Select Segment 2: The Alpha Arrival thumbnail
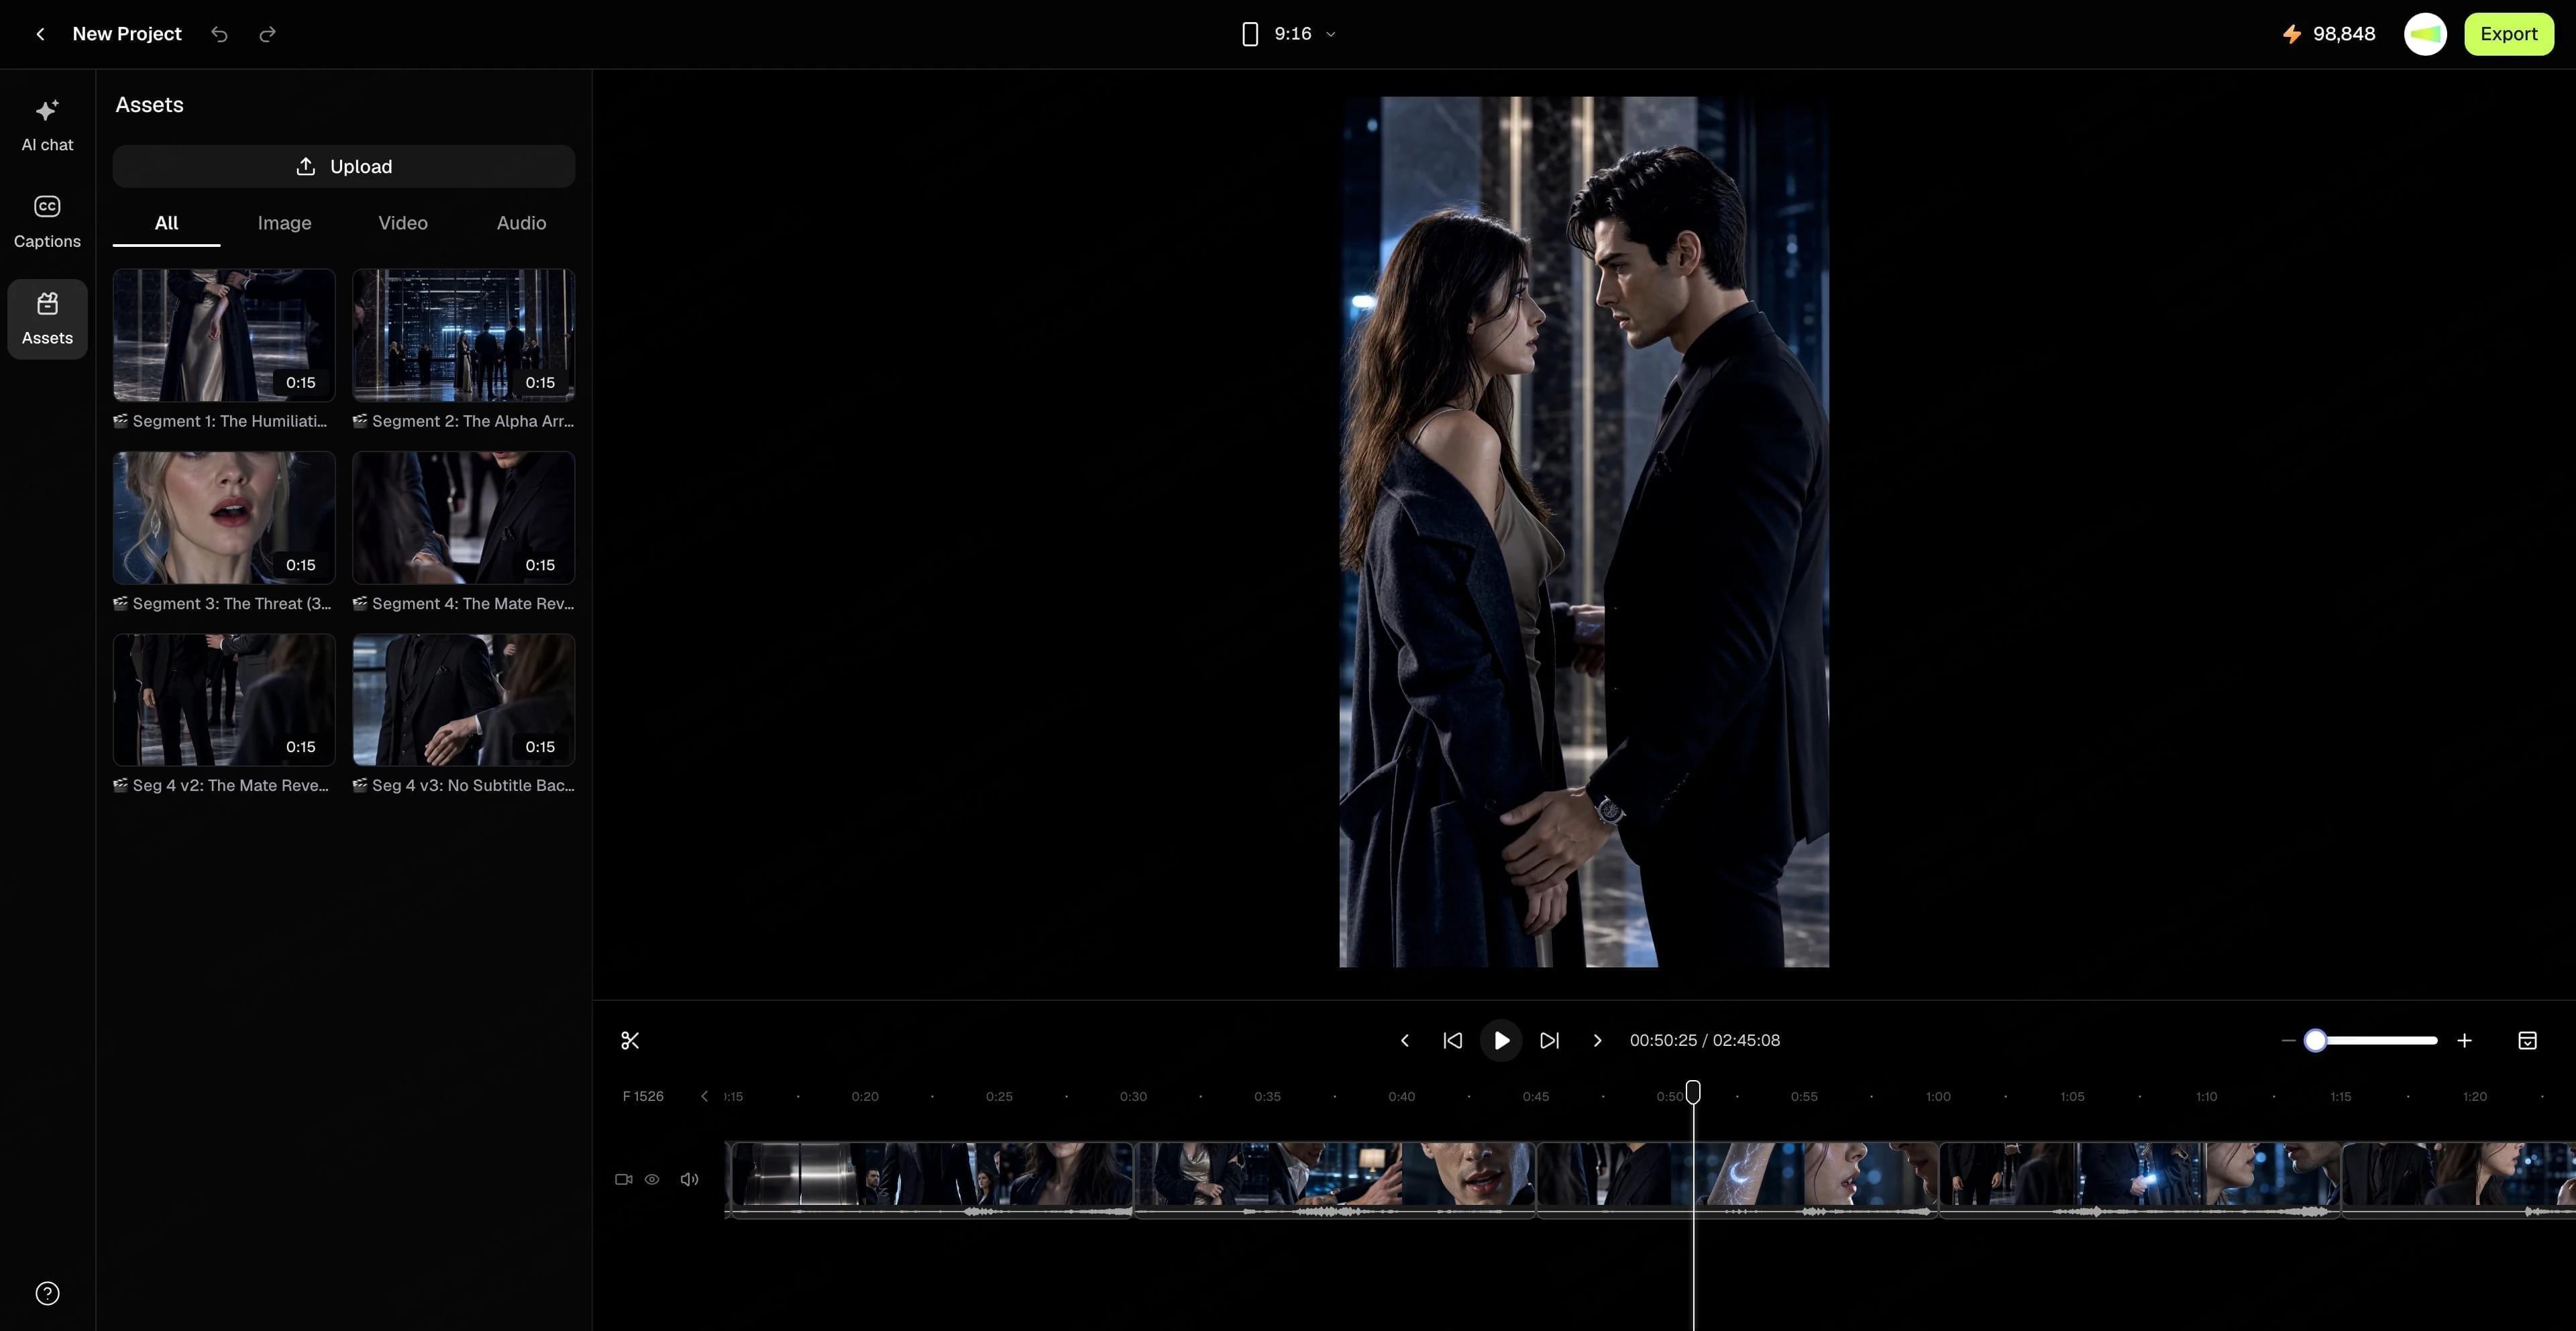Image resolution: width=2576 pixels, height=1331 pixels. click(463, 335)
